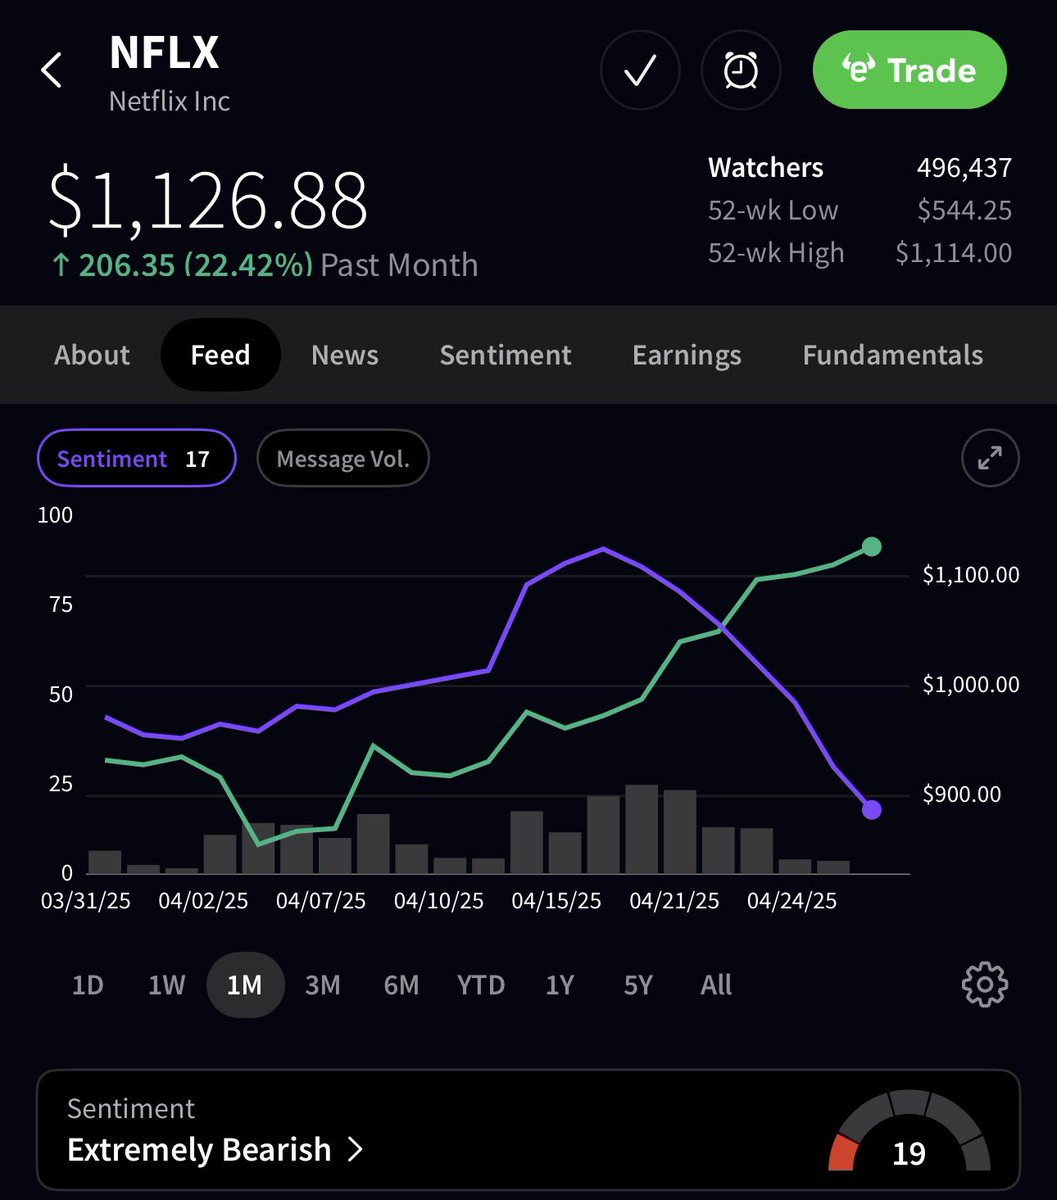Select the 5Y time range
The width and height of the screenshot is (1057, 1200).
pyautogui.click(x=638, y=985)
